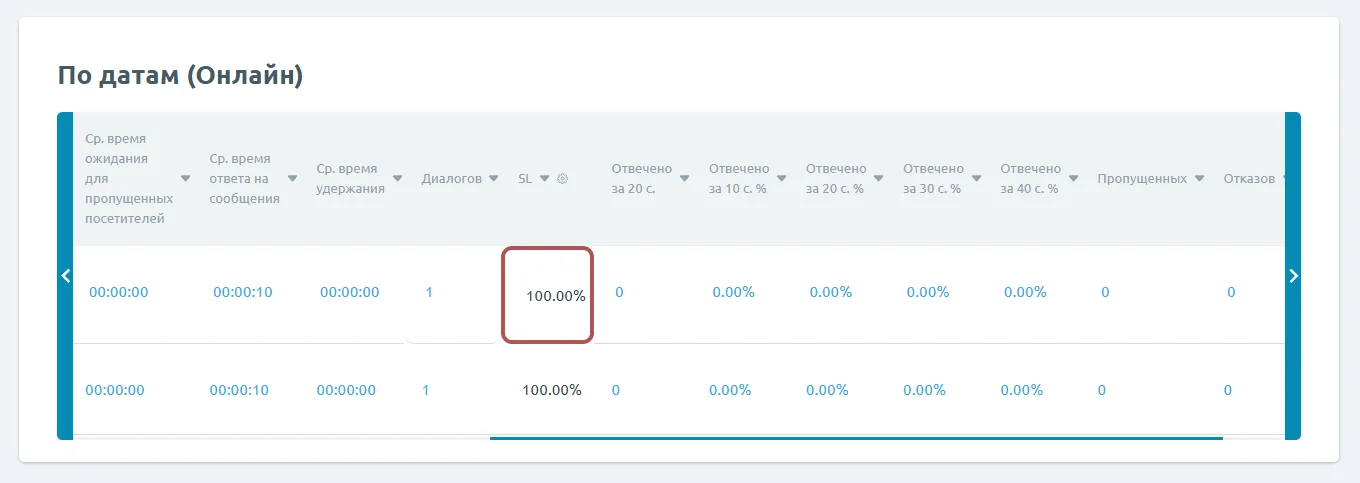Sort by Ср. время ответа на сообщения arrow

[x=292, y=179]
